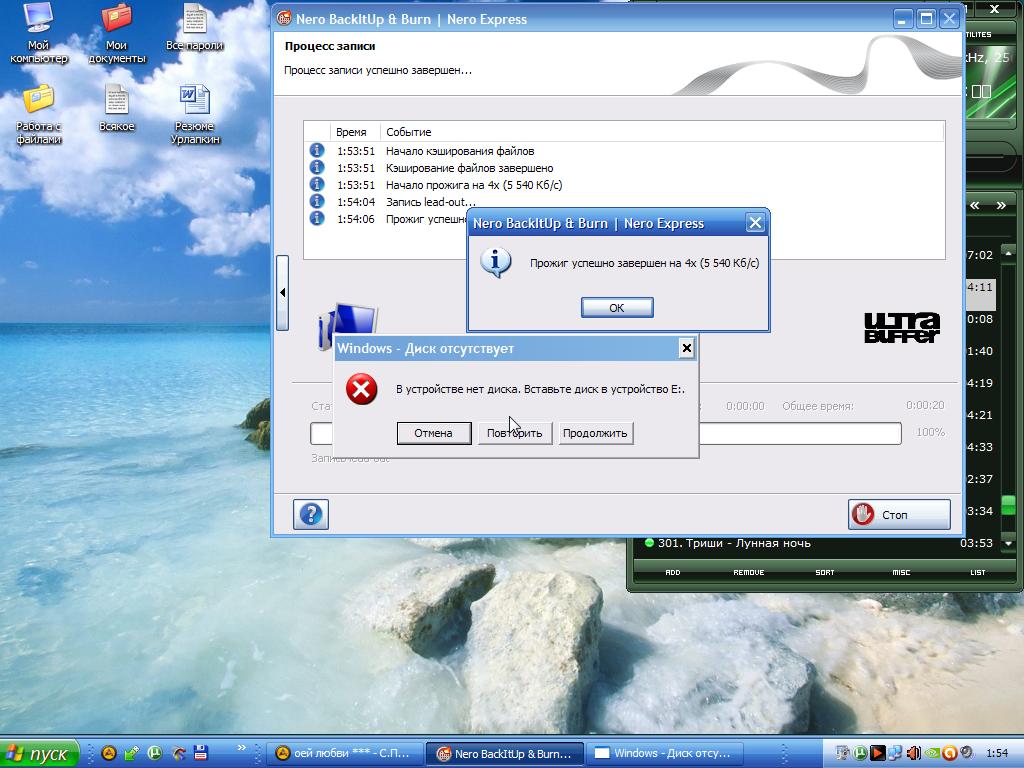This screenshot has height=768, width=1024.
Task: Click the playlist scrollbar down arrow
Action: point(1009,543)
